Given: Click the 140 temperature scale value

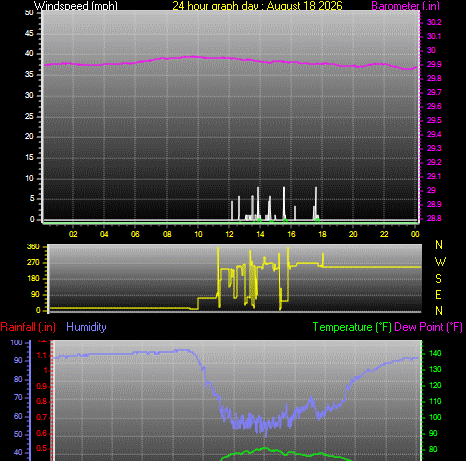Looking at the screenshot, I should coord(435,353).
